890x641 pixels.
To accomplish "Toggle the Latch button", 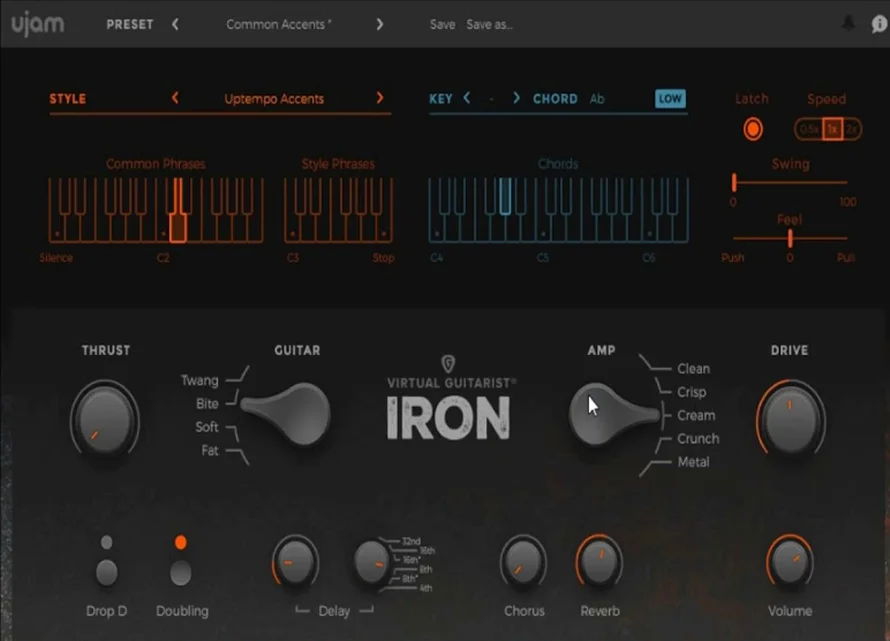I will [x=752, y=129].
